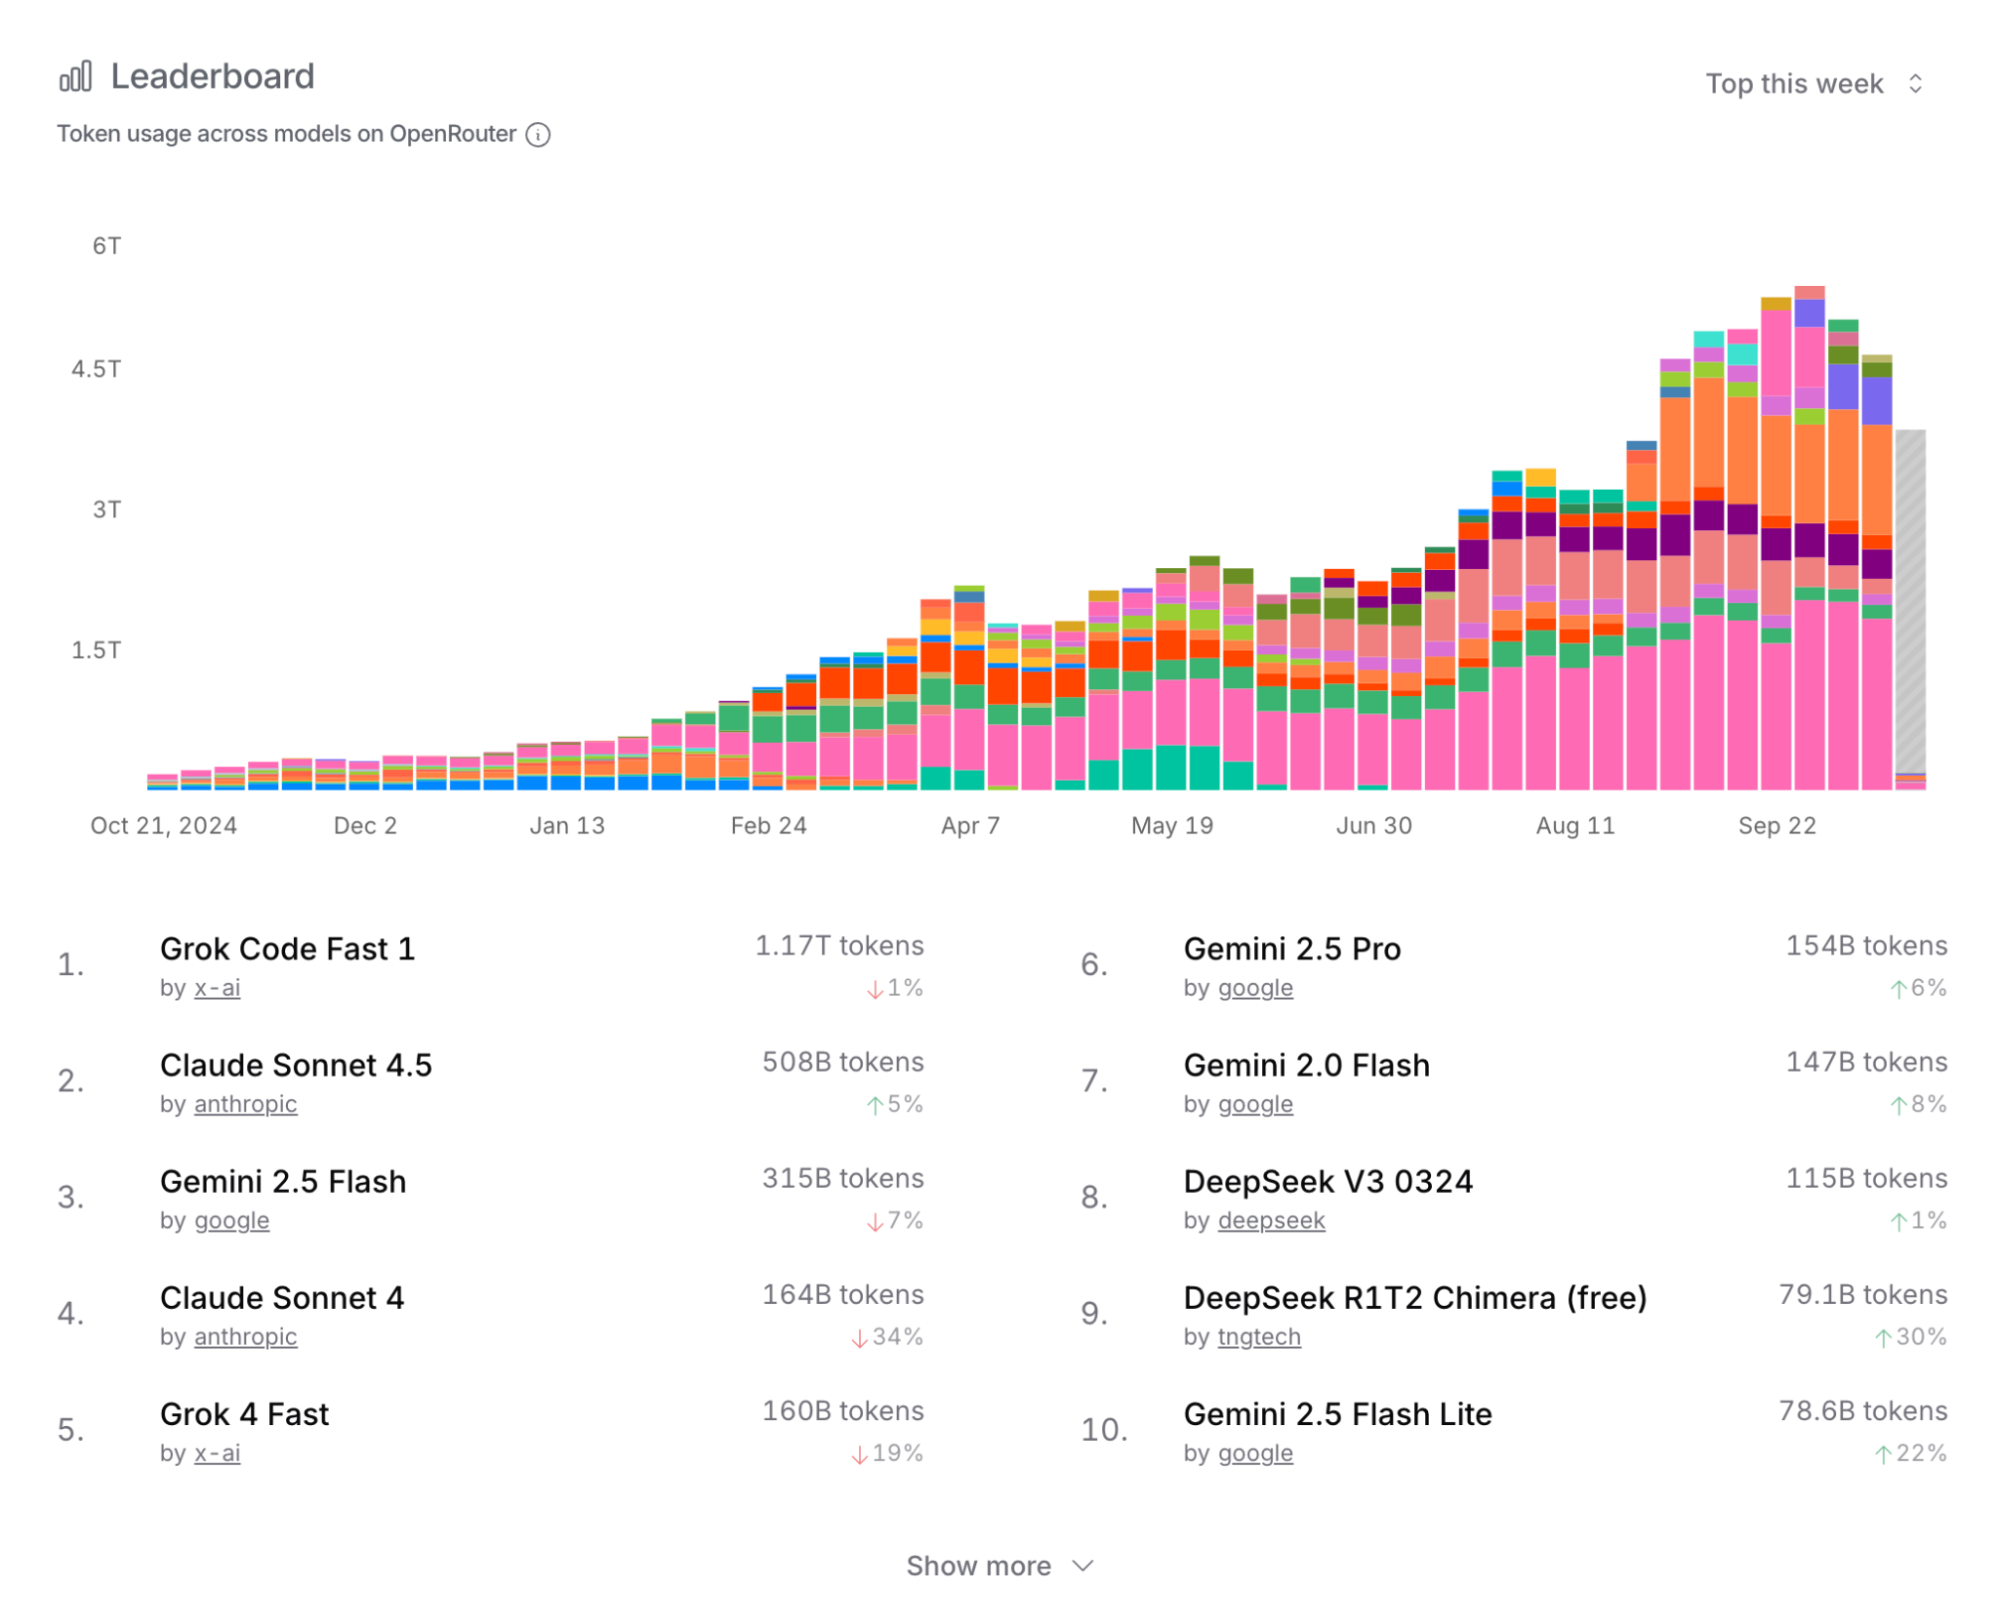
Task: Click the Grok 4 Fast model title
Action: (244, 1414)
